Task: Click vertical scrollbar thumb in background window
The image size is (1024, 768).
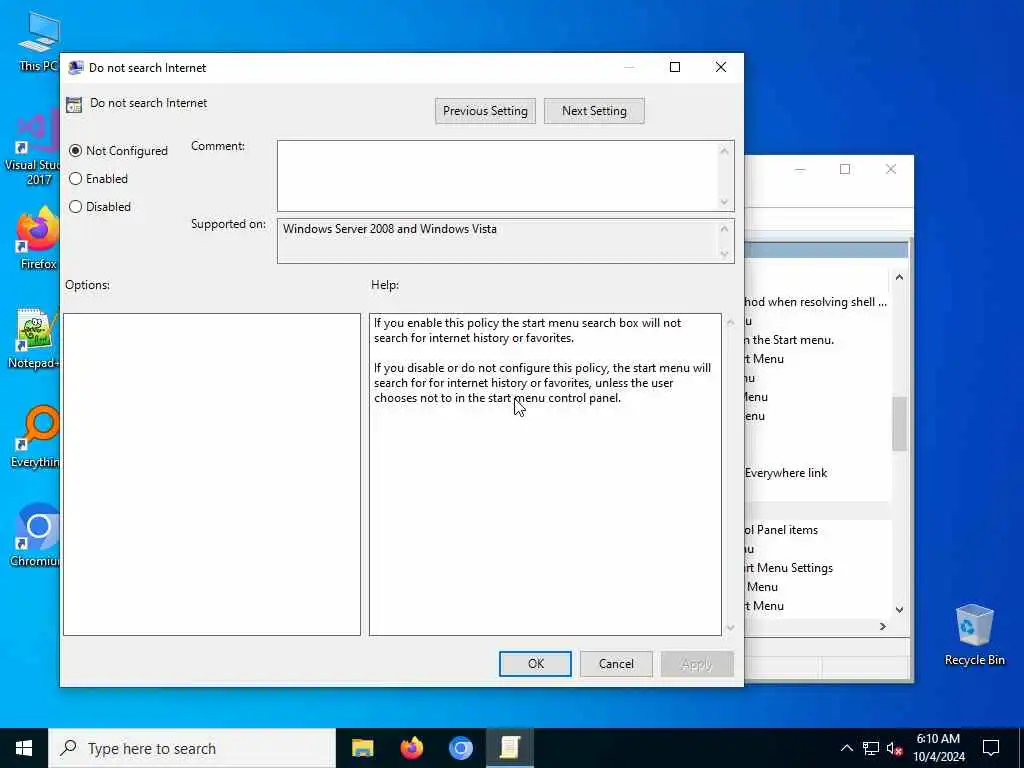Action: [x=899, y=423]
